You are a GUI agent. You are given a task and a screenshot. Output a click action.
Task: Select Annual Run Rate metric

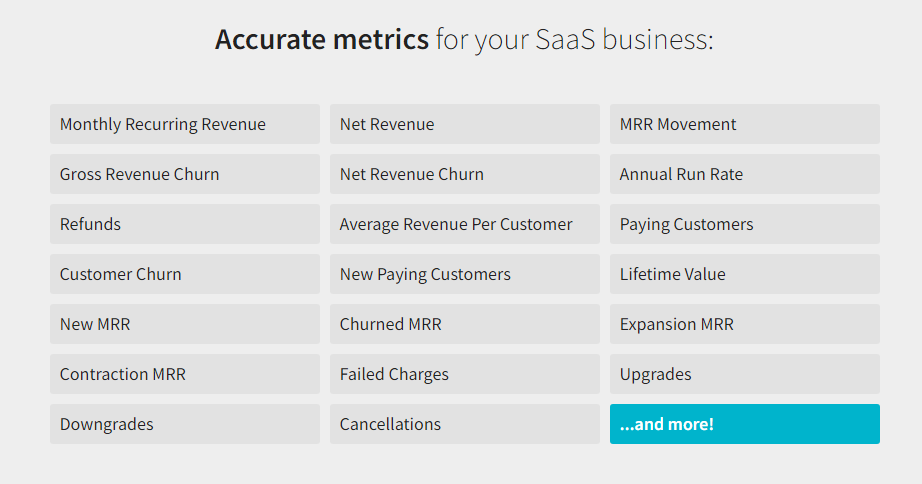(745, 174)
